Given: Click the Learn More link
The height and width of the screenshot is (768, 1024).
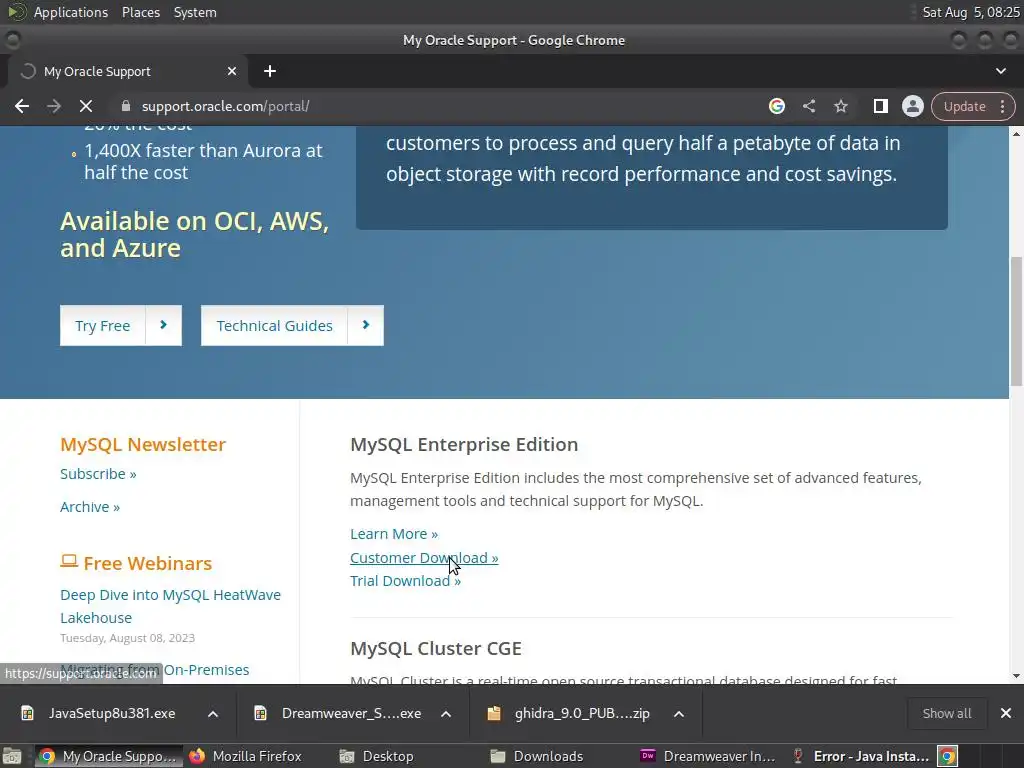Looking at the screenshot, I should [394, 534].
